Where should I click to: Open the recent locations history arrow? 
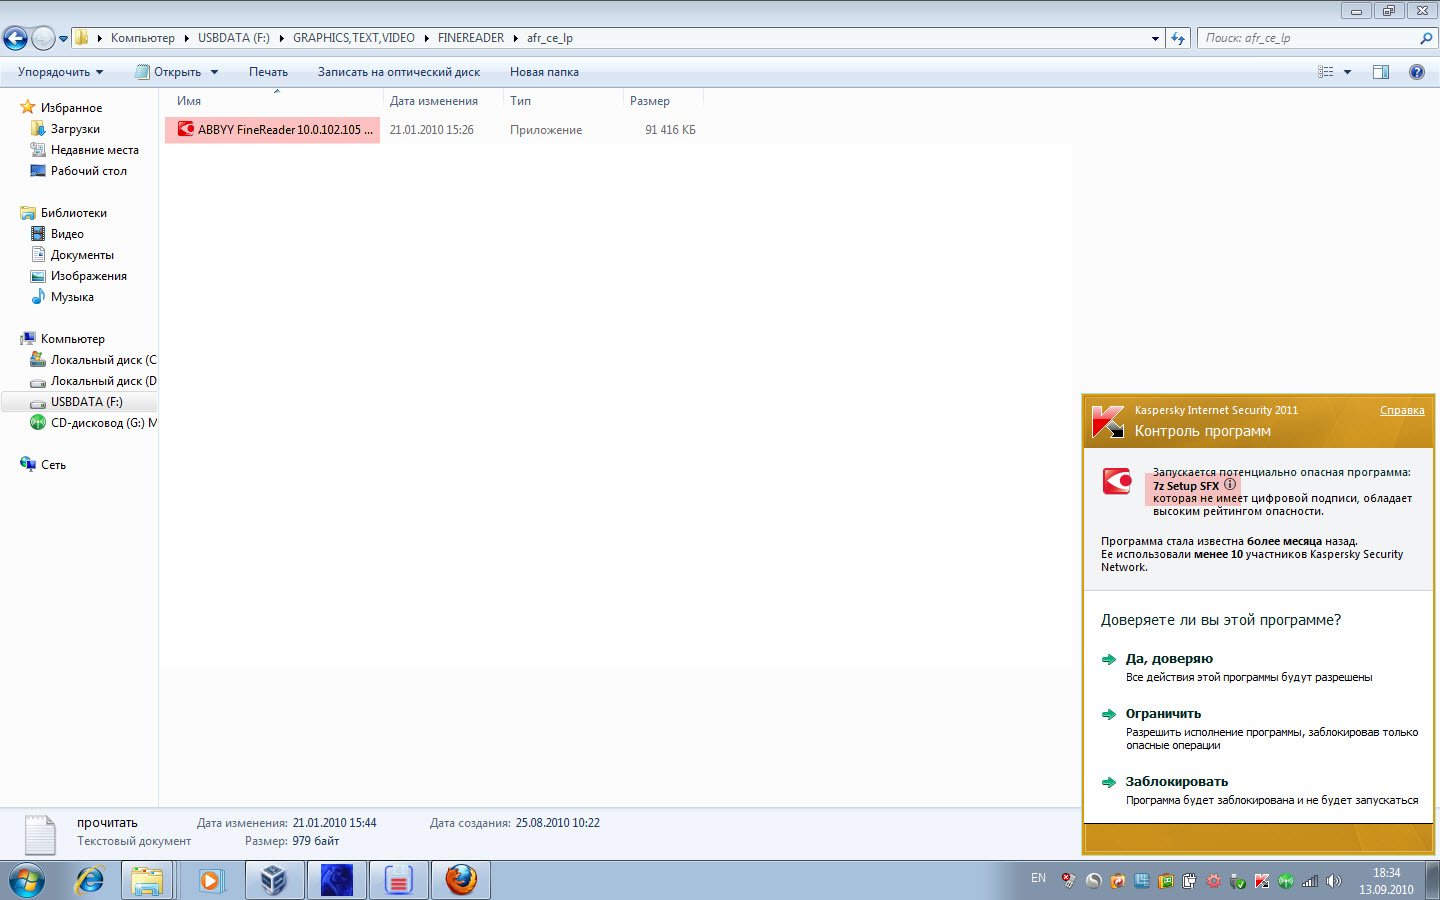(x=63, y=39)
